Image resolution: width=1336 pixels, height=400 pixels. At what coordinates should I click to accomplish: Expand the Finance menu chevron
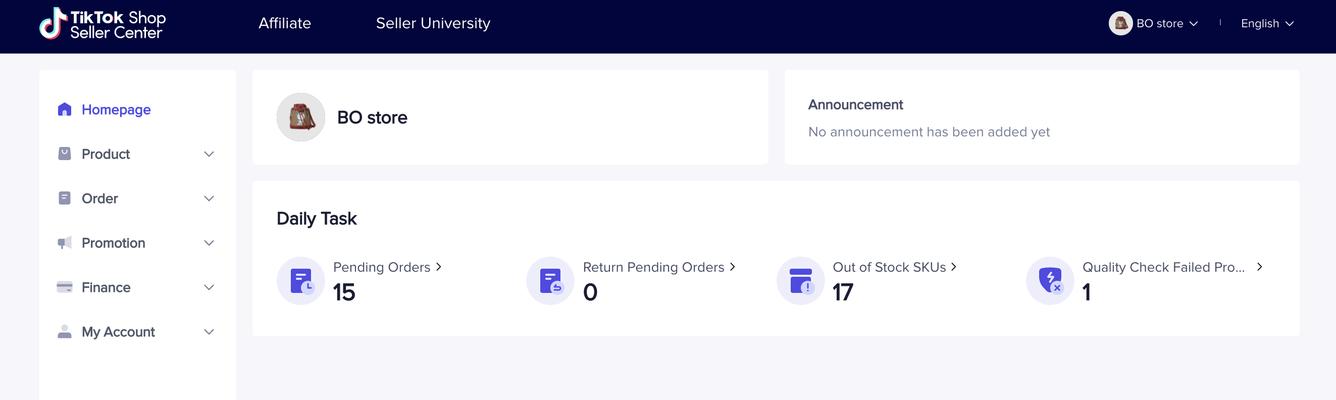pyautogui.click(x=209, y=287)
